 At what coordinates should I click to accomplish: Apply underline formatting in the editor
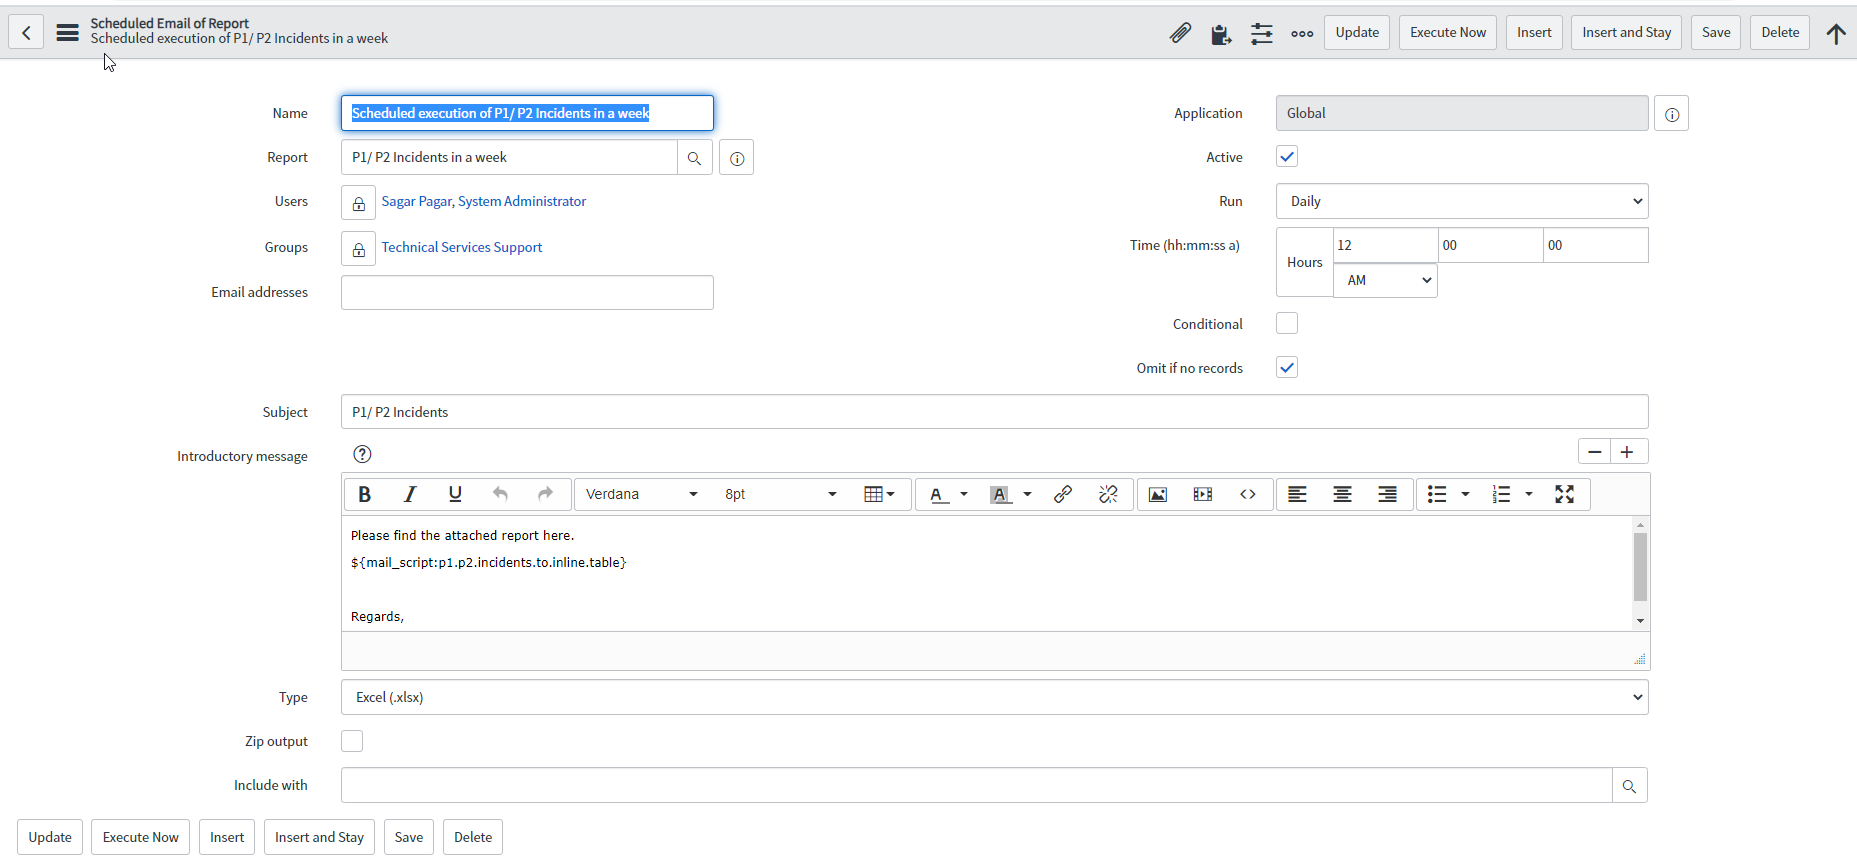455,494
